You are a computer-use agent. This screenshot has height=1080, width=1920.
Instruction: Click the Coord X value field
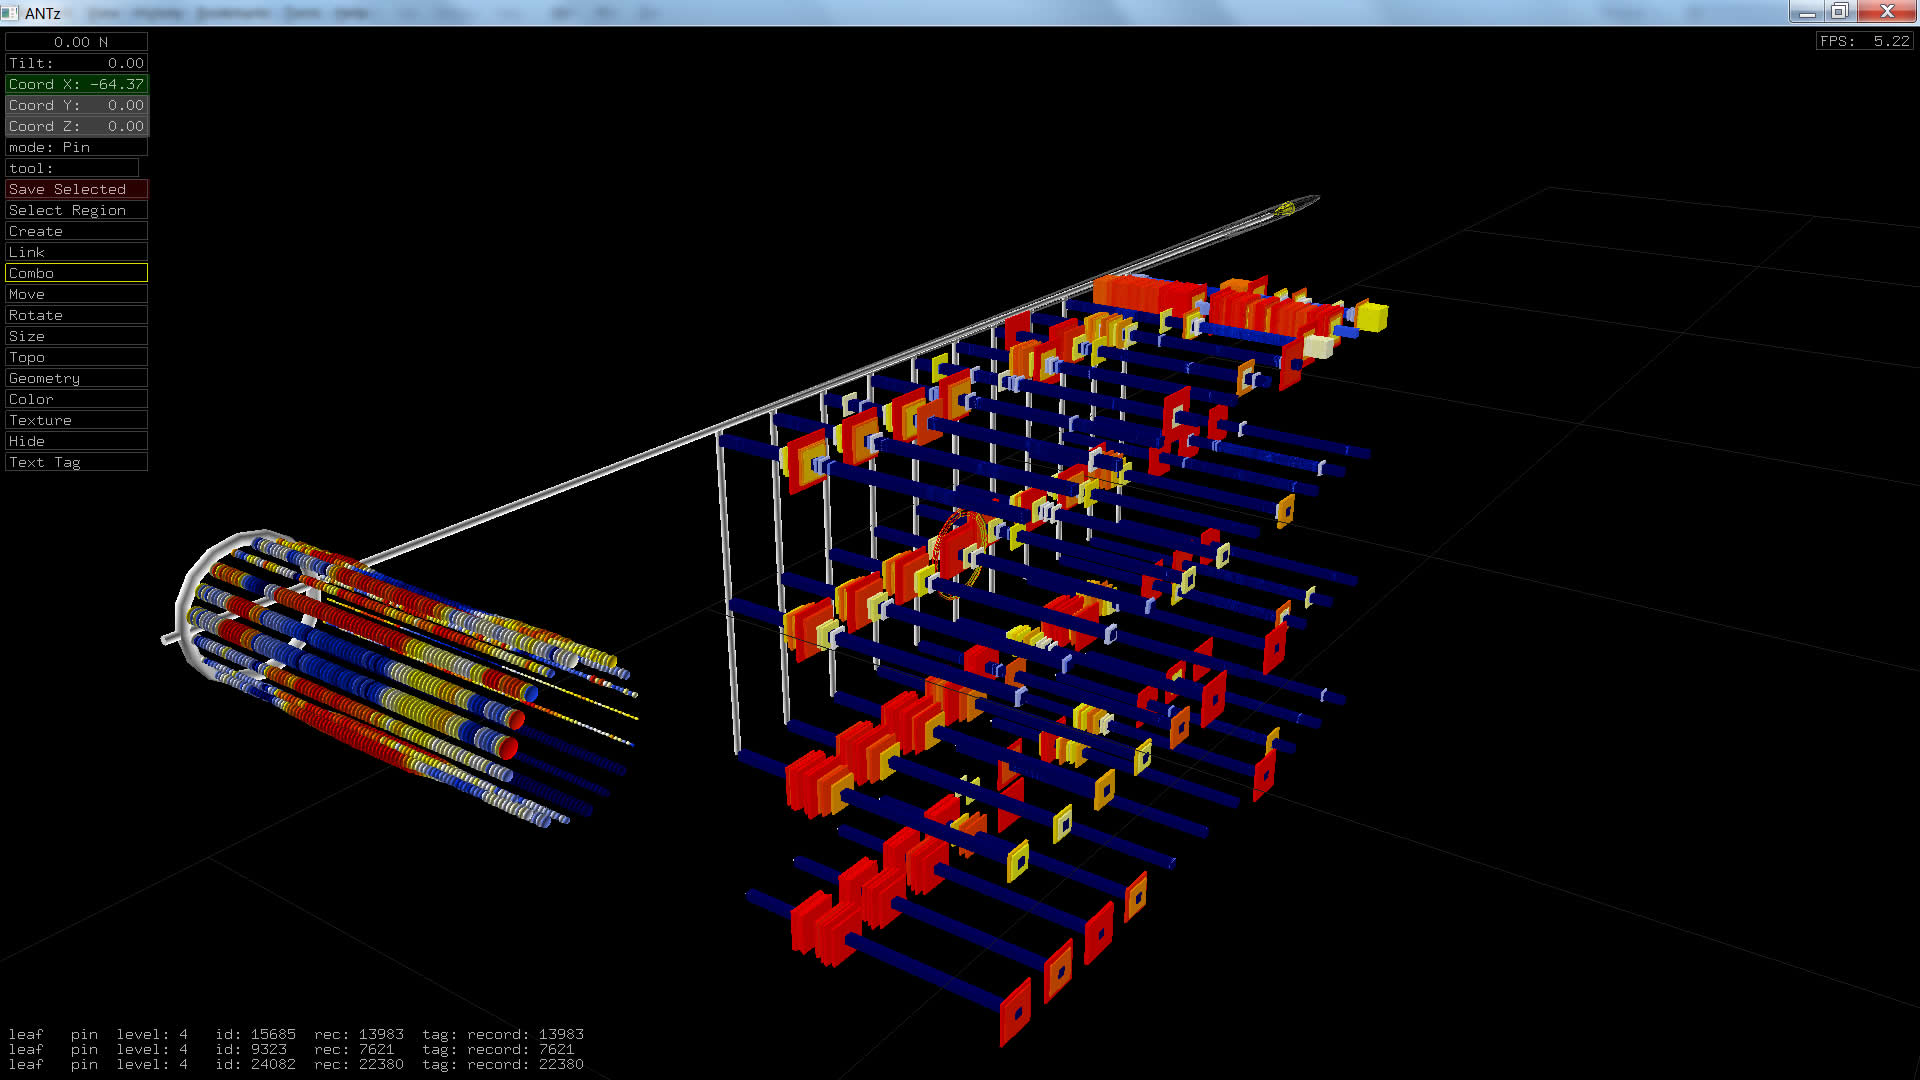coord(76,84)
